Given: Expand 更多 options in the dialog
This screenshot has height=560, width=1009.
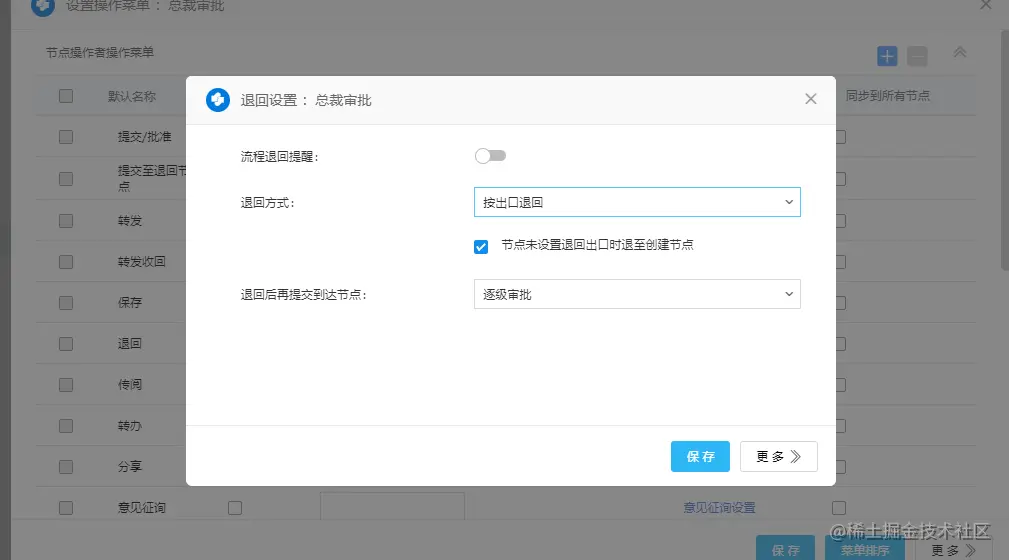Looking at the screenshot, I should [x=779, y=456].
